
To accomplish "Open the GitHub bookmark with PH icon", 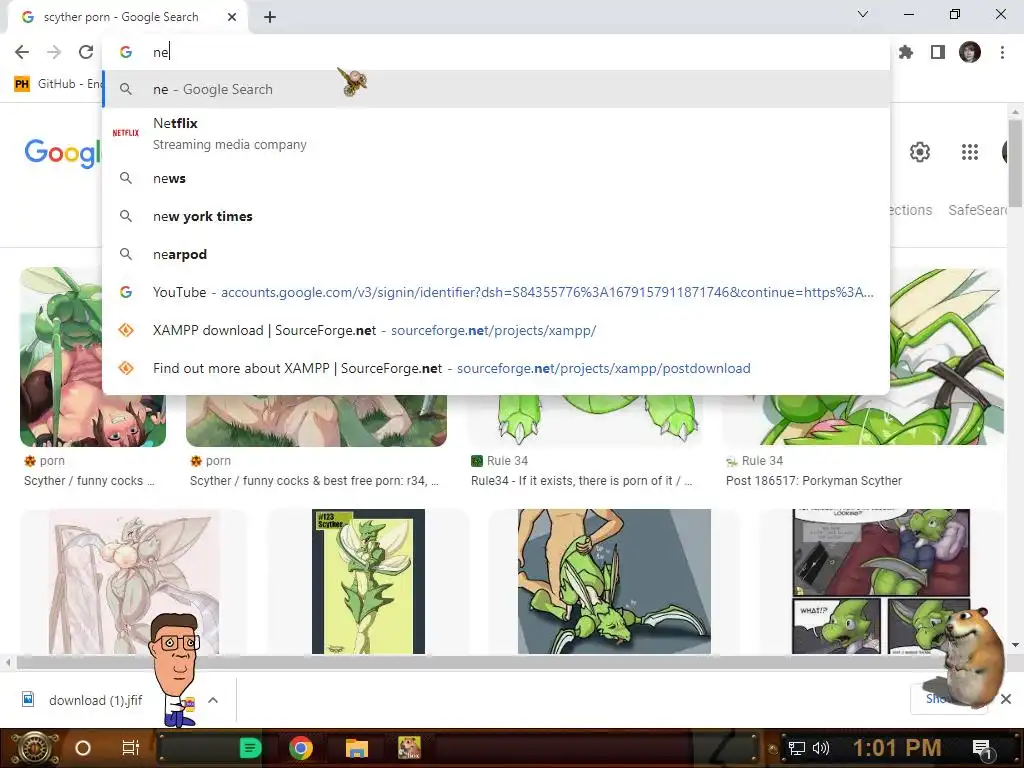I will 57,84.
